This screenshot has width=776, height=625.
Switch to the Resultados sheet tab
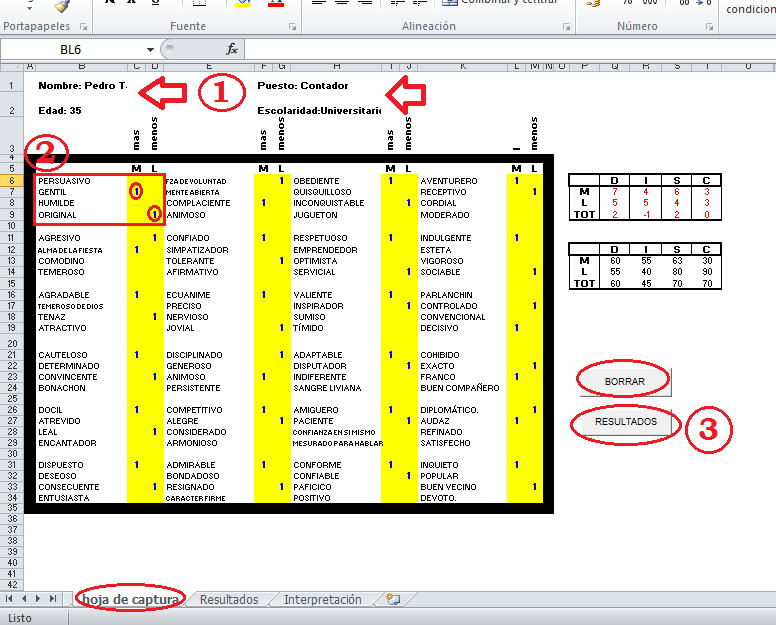pos(229,600)
